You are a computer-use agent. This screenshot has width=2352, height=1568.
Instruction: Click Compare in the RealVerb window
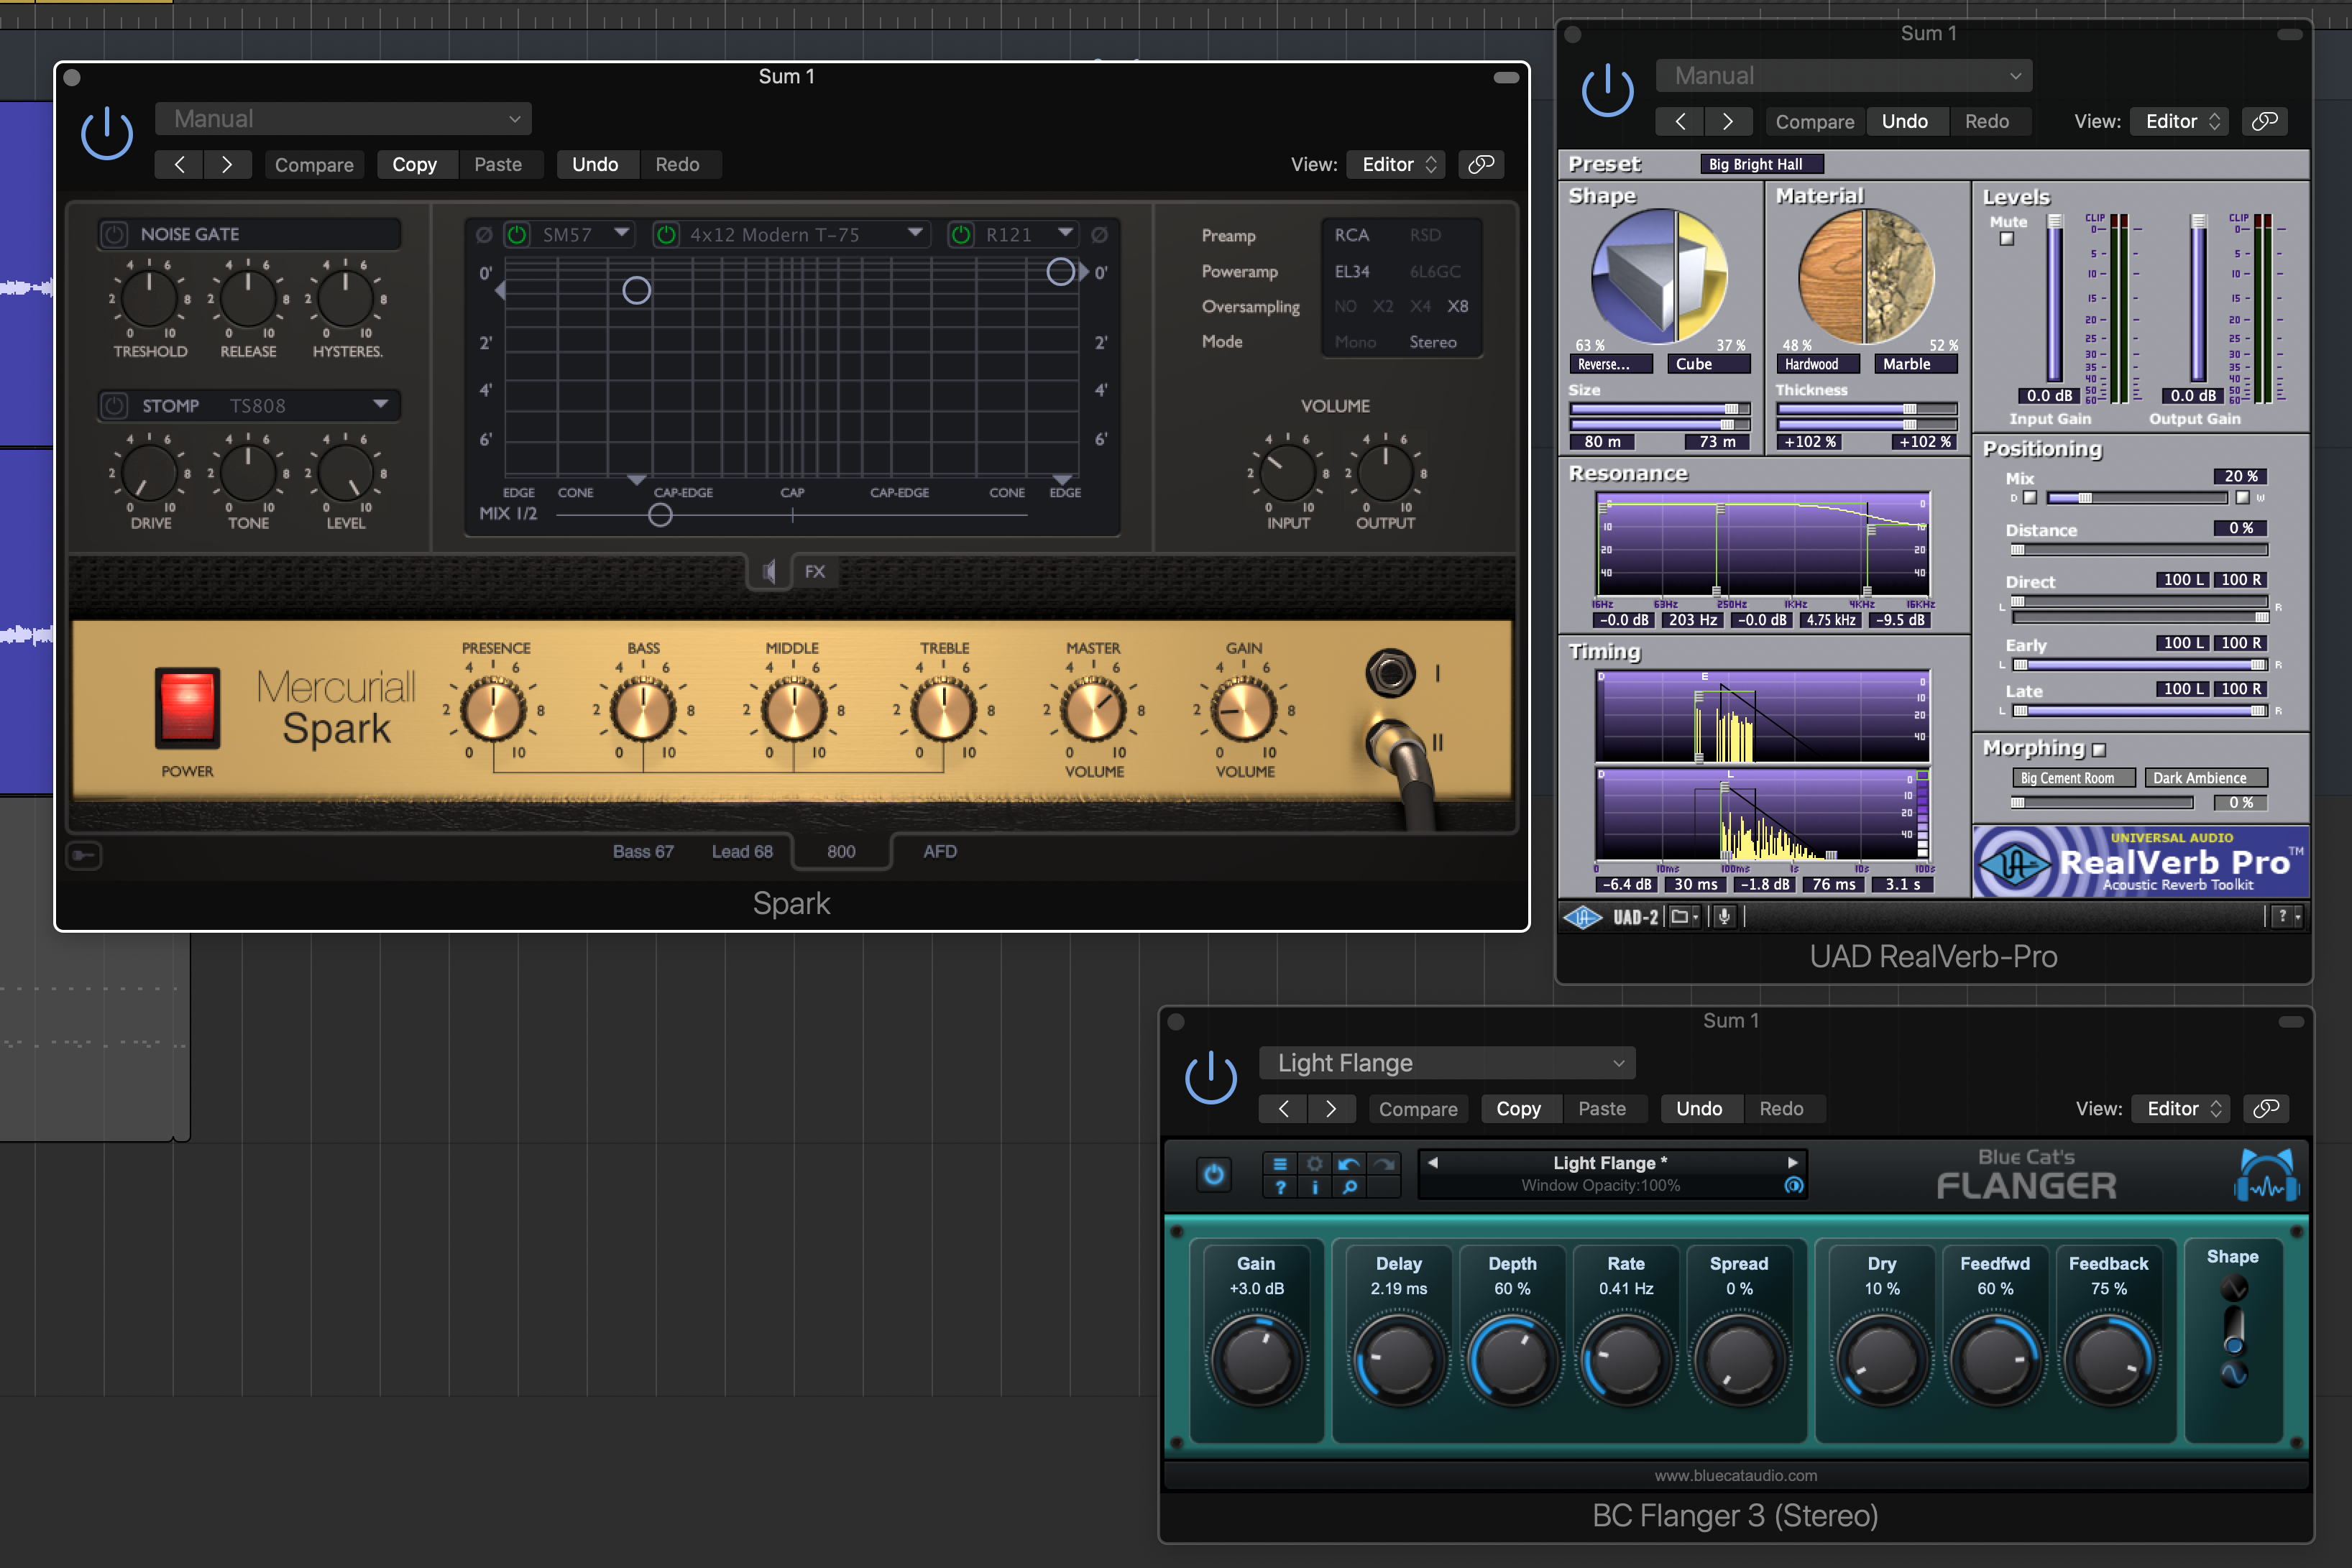click(1814, 121)
